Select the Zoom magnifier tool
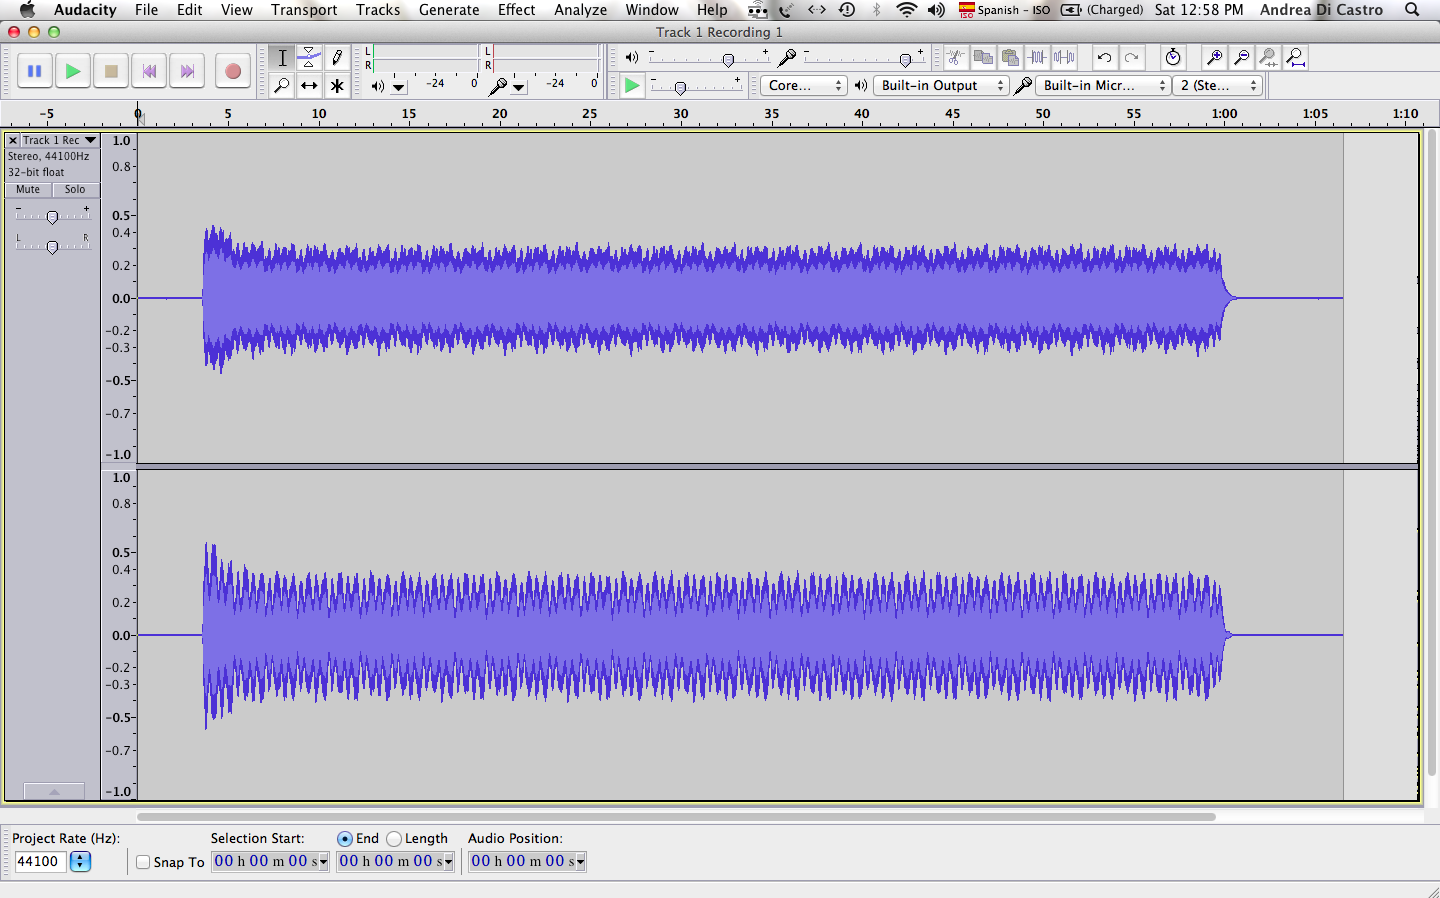The width and height of the screenshot is (1440, 898). click(282, 86)
